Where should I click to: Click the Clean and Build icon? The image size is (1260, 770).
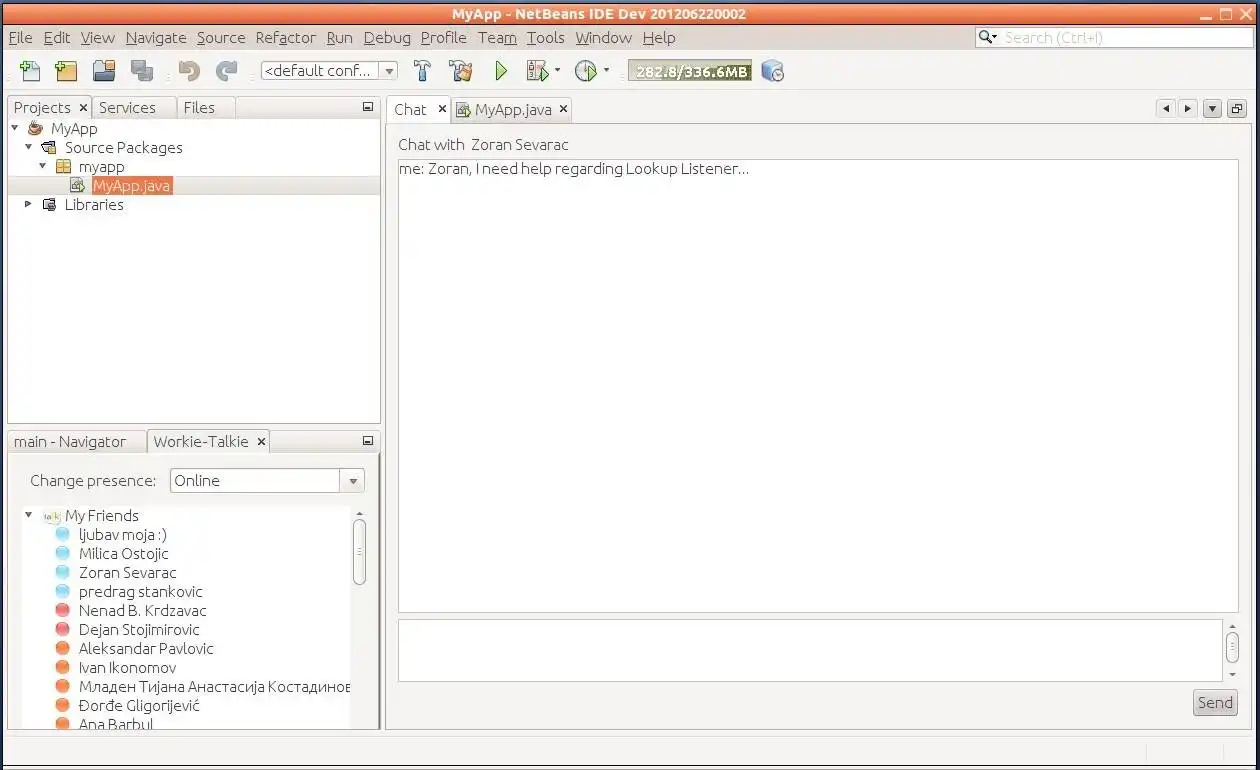coord(460,71)
